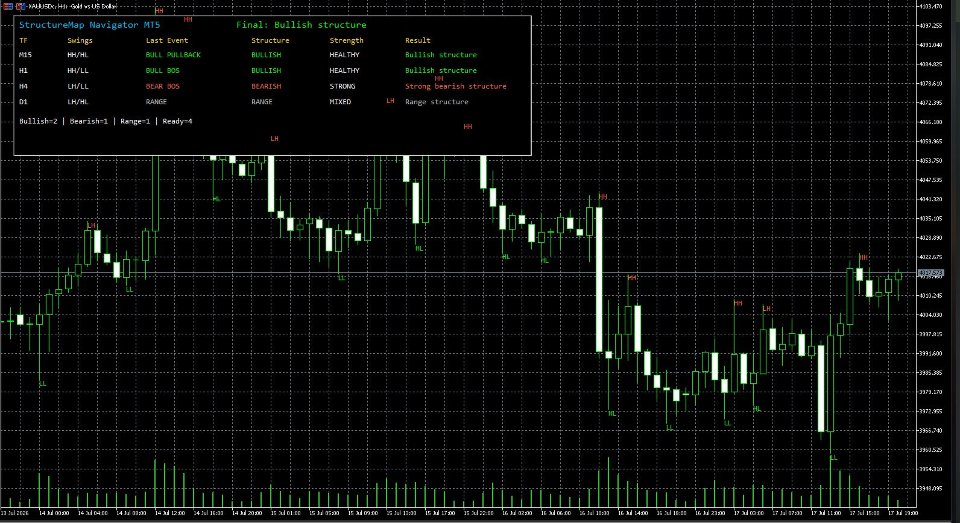Select the D1 timeframe row label

pos(23,102)
